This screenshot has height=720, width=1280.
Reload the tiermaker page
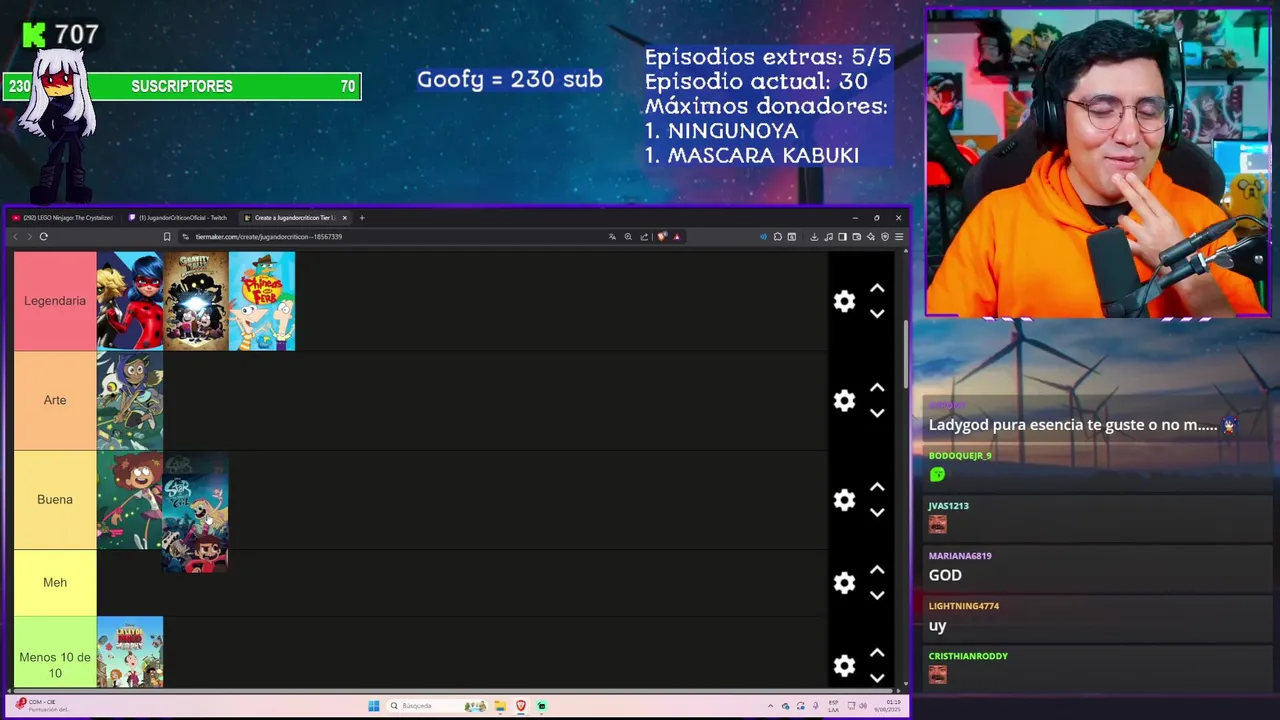pyautogui.click(x=44, y=237)
